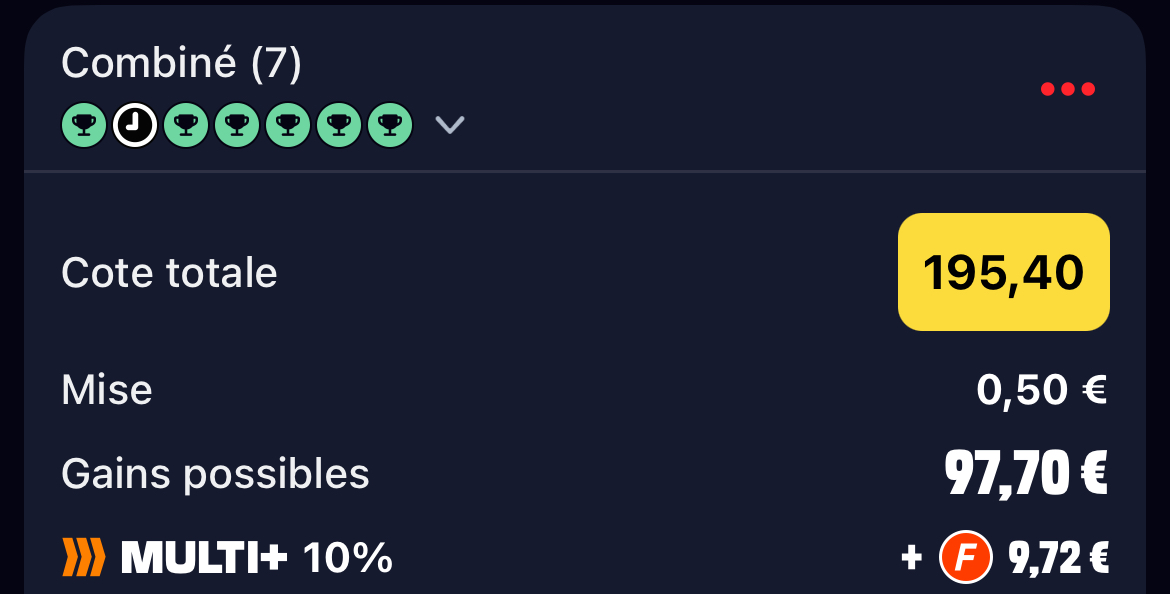
Task: Click the MULTI+ 10% bonus label
Action: (x=257, y=557)
